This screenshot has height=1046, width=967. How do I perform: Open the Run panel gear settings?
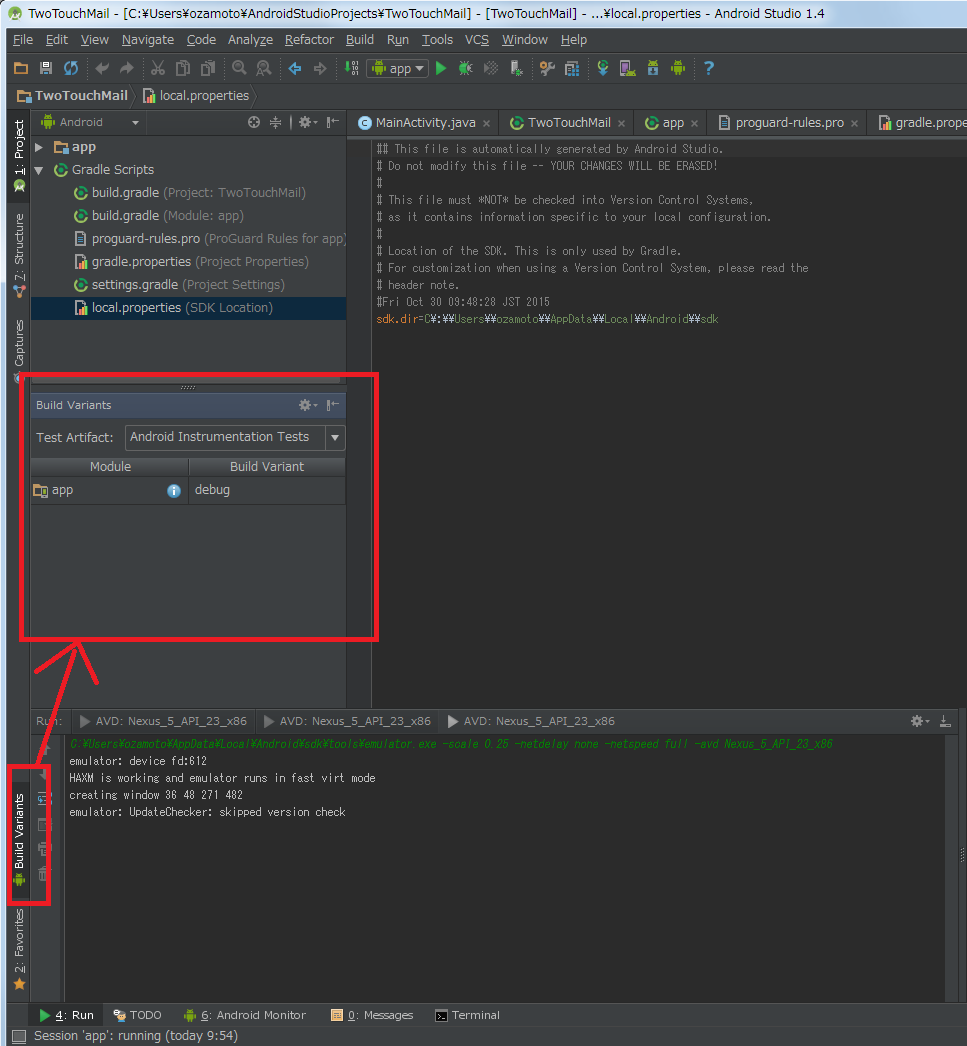tap(920, 721)
